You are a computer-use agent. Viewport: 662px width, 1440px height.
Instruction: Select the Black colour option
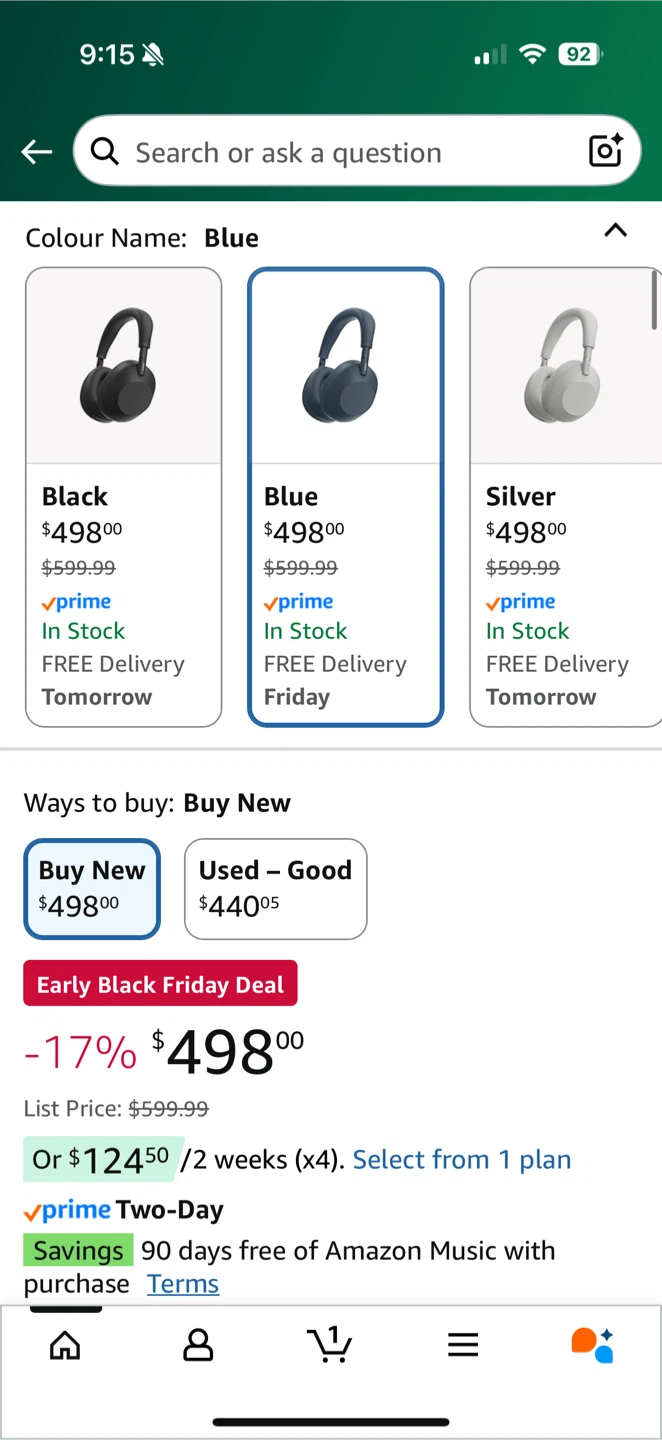click(x=123, y=496)
